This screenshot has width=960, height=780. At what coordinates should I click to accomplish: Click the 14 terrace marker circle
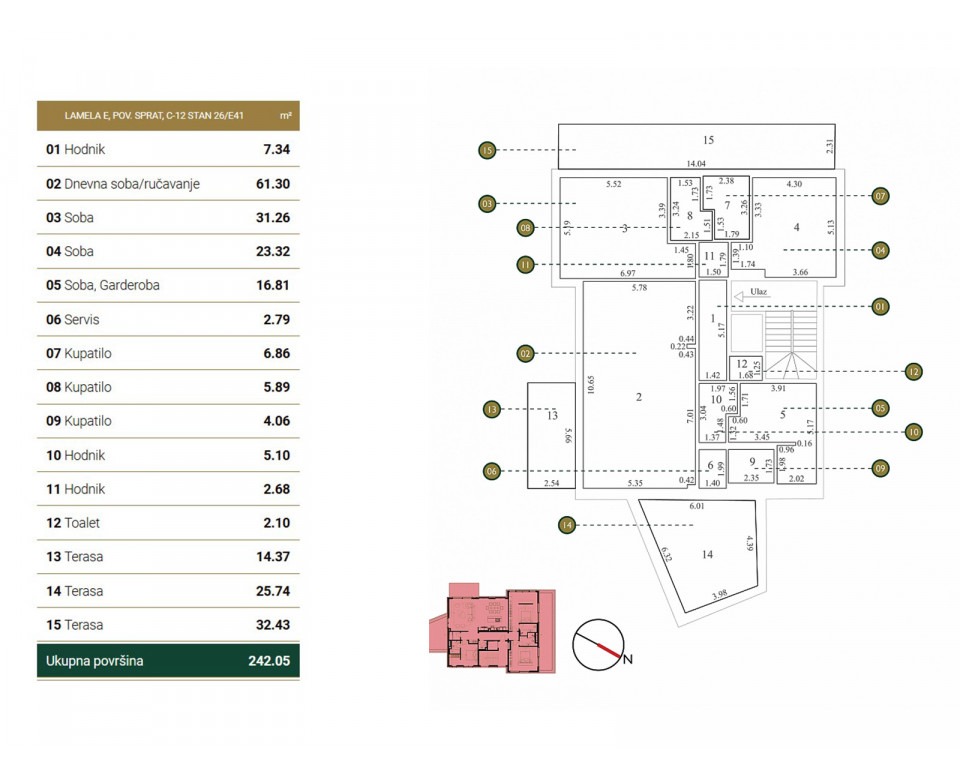[x=567, y=524]
